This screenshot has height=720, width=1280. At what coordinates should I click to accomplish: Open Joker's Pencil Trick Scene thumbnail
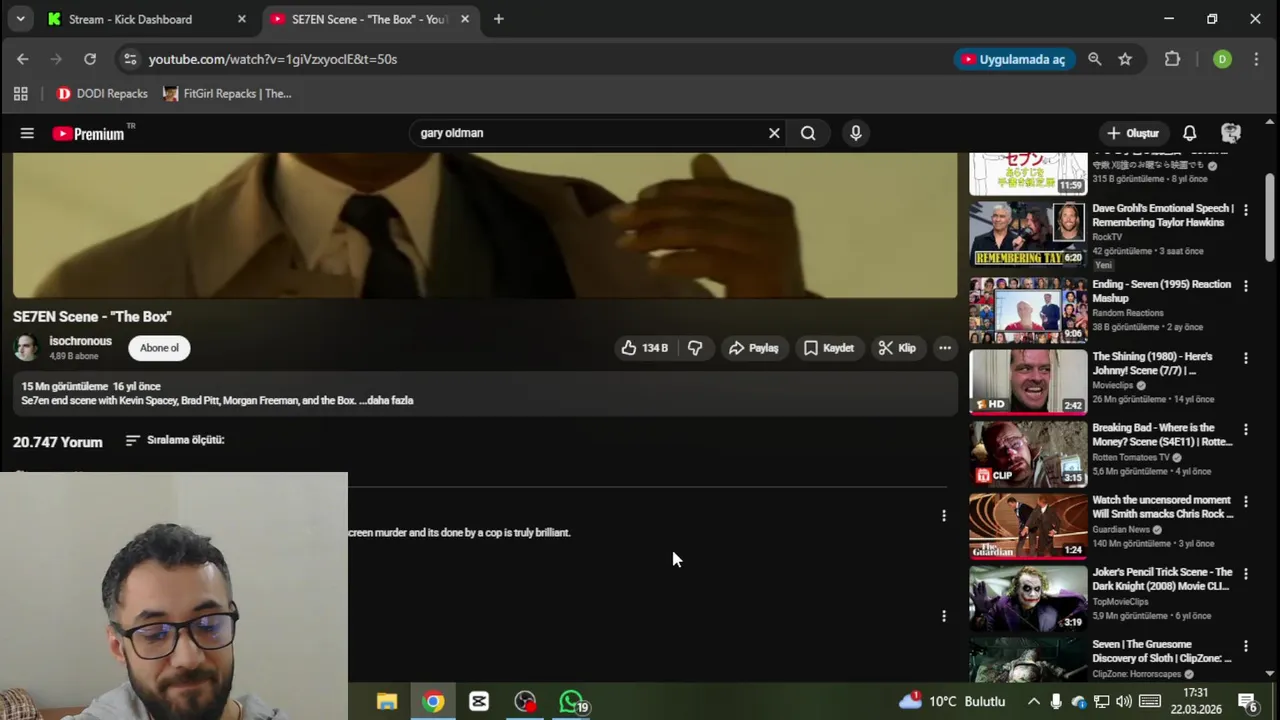1028,598
